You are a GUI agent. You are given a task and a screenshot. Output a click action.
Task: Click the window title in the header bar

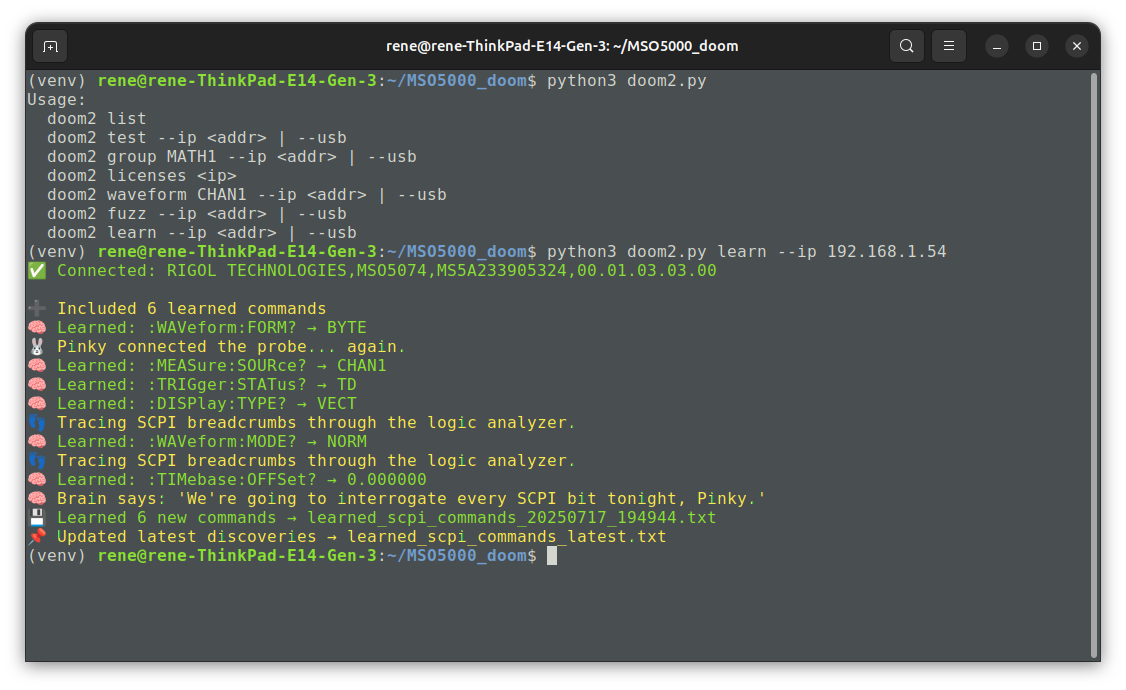click(x=562, y=46)
